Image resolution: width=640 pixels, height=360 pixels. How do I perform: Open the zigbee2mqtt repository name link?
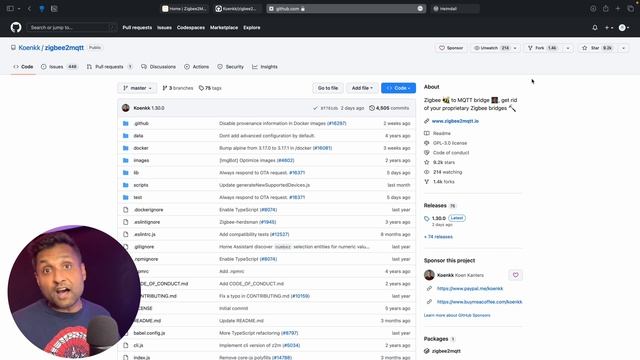click(64, 48)
